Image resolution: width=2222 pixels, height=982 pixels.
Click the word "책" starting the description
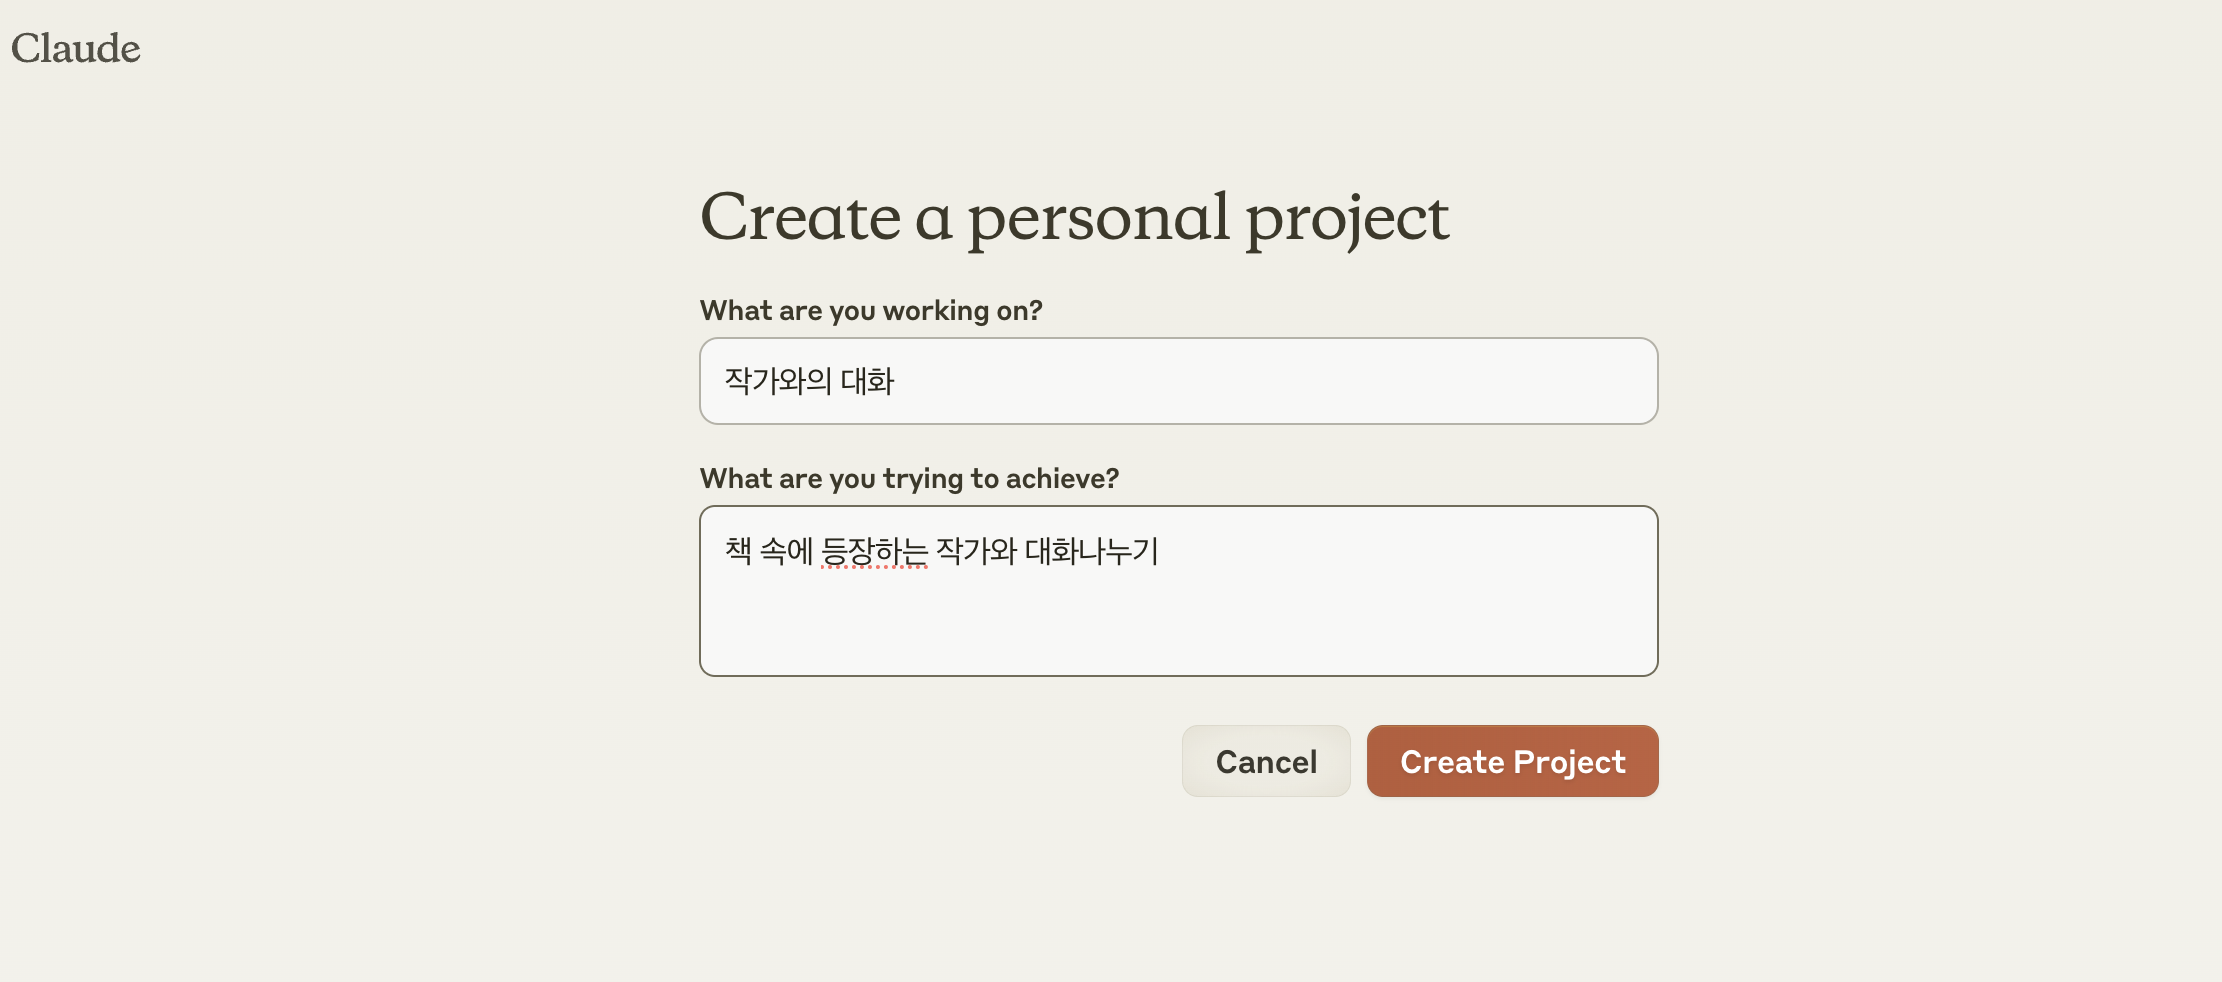pyautogui.click(x=738, y=551)
